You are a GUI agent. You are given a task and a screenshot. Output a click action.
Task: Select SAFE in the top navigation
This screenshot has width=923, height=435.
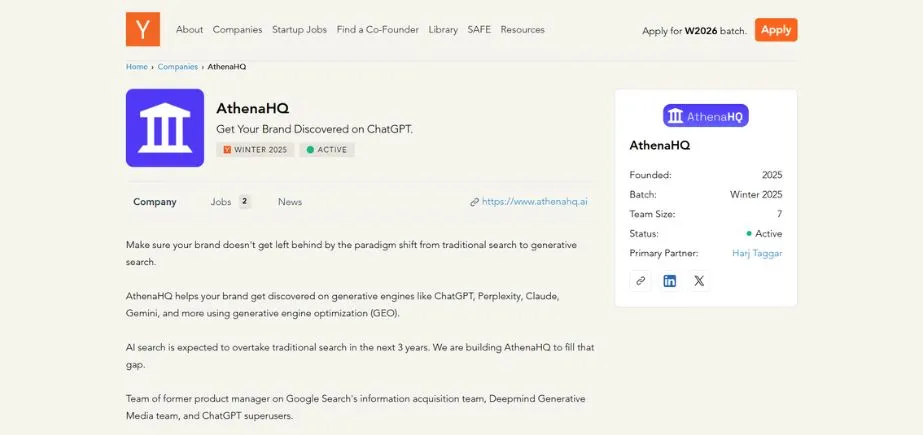[479, 29]
